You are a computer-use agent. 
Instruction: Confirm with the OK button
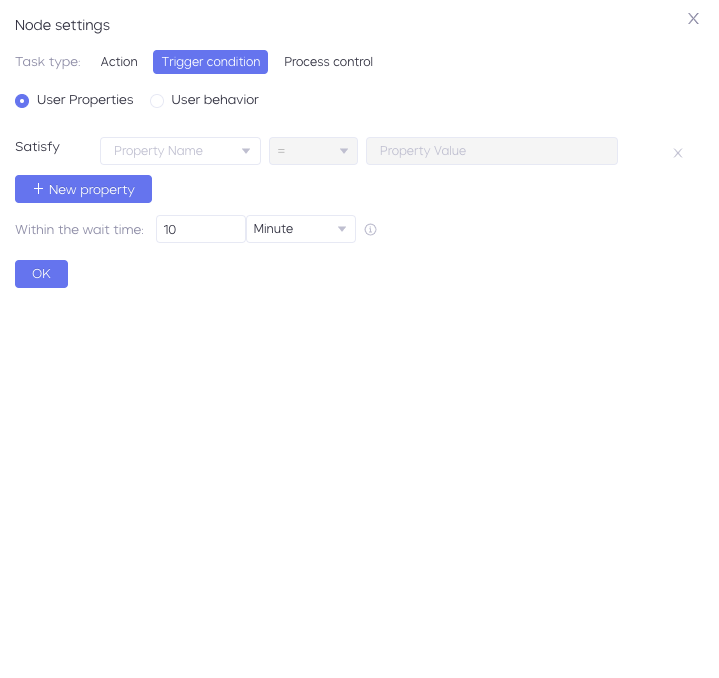click(41, 274)
